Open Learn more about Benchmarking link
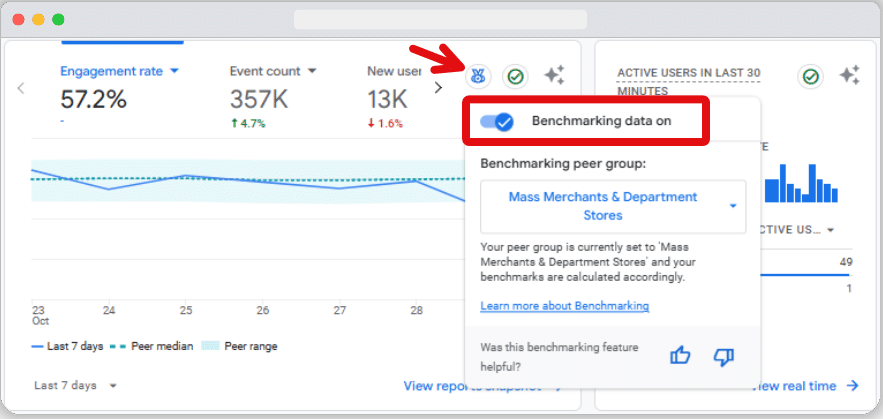 [x=565, y=306]
